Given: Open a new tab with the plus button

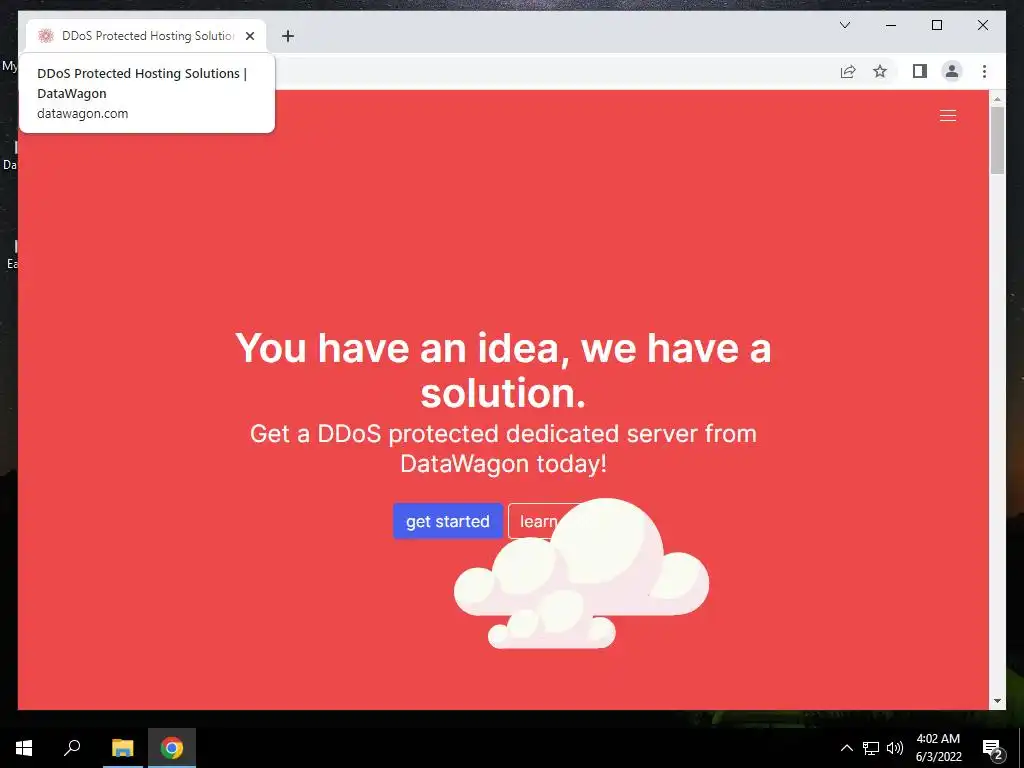Looking at the screenshot, I should coord(287,36).
